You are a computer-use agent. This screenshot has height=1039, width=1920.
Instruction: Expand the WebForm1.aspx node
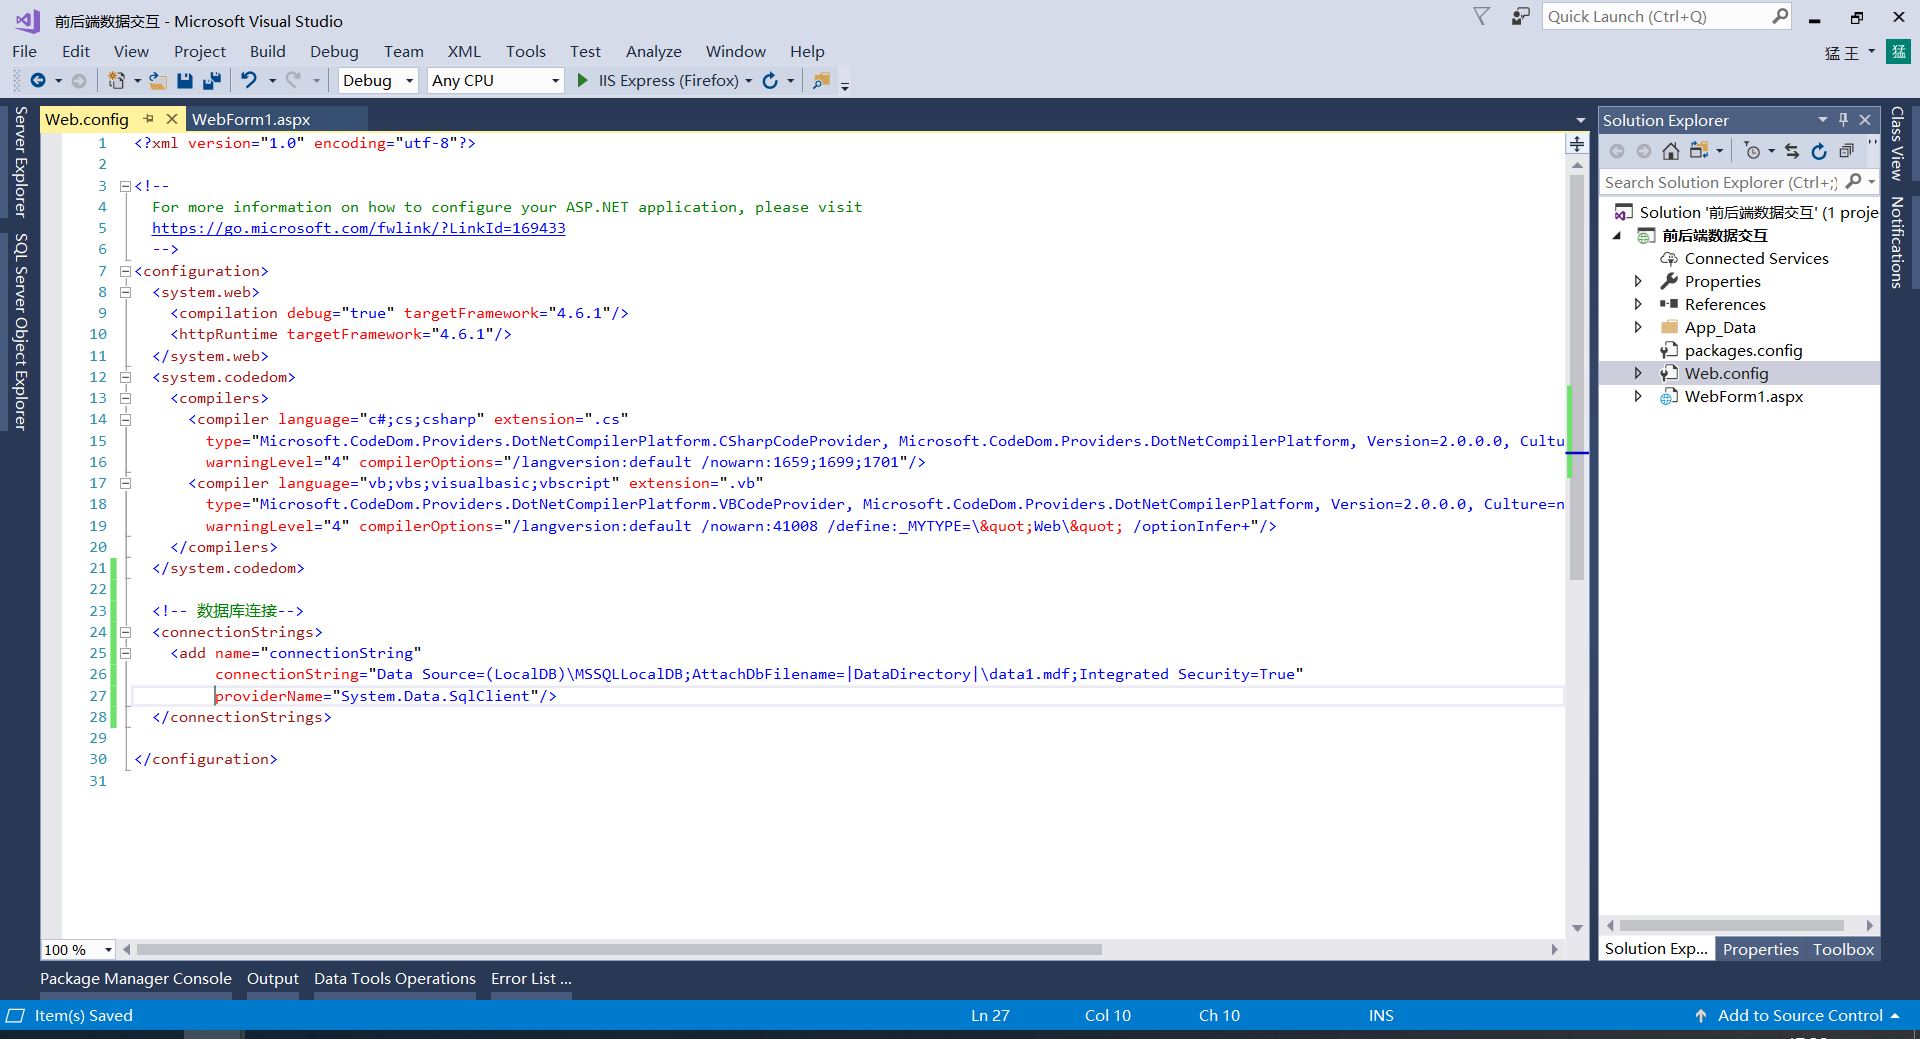click(1638, 396)
